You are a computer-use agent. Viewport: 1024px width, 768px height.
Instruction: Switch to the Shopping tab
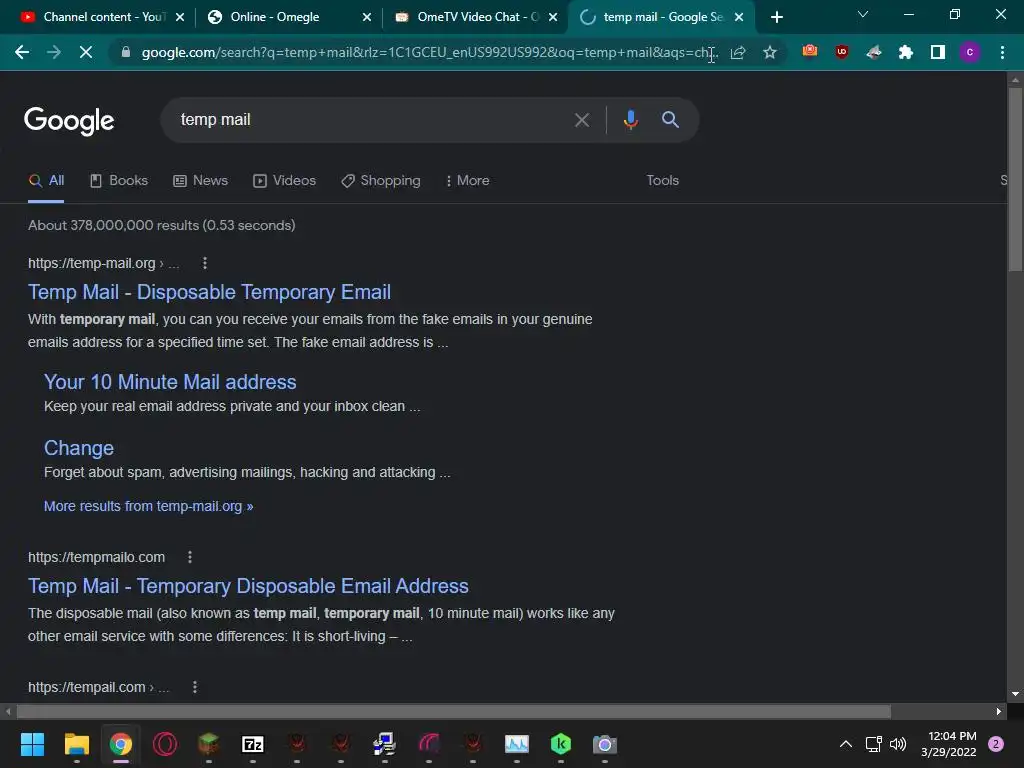(381, 181)
